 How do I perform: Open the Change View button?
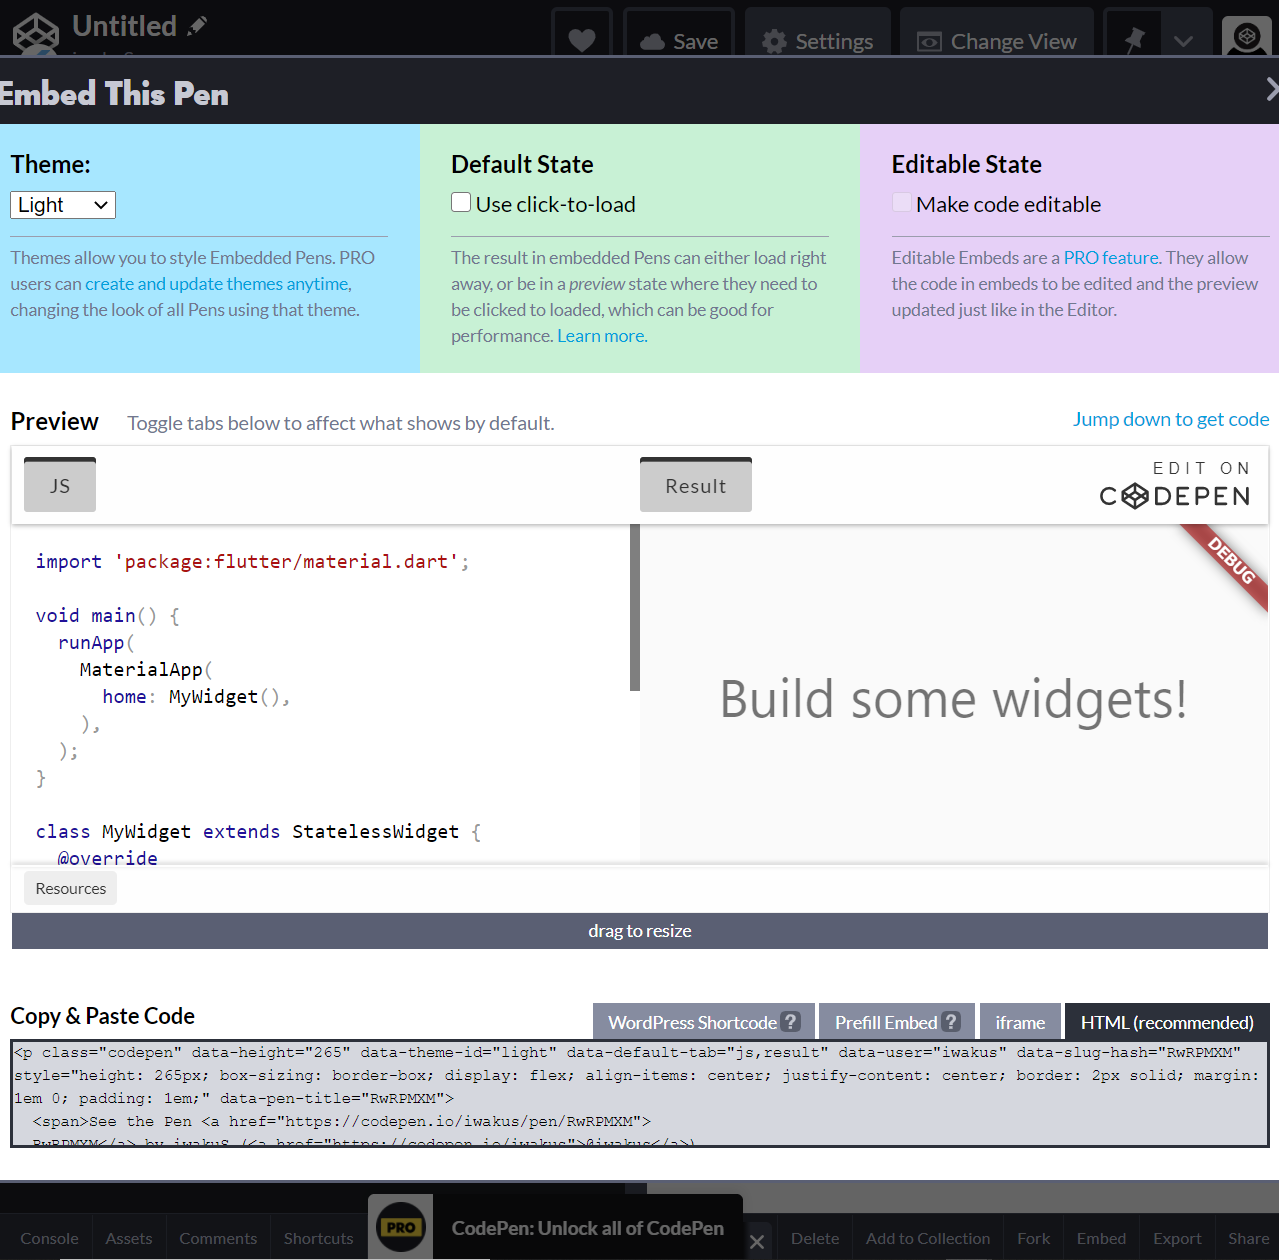(997, 40)
